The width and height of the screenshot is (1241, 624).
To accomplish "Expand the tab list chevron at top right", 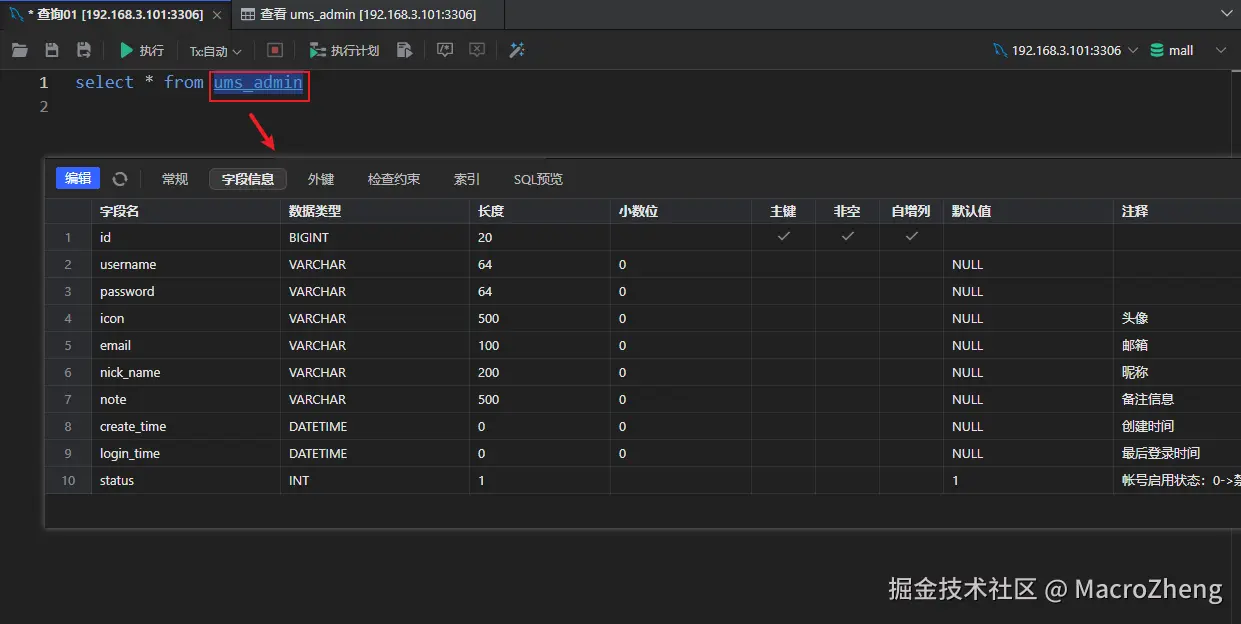I will (1227, 14).
